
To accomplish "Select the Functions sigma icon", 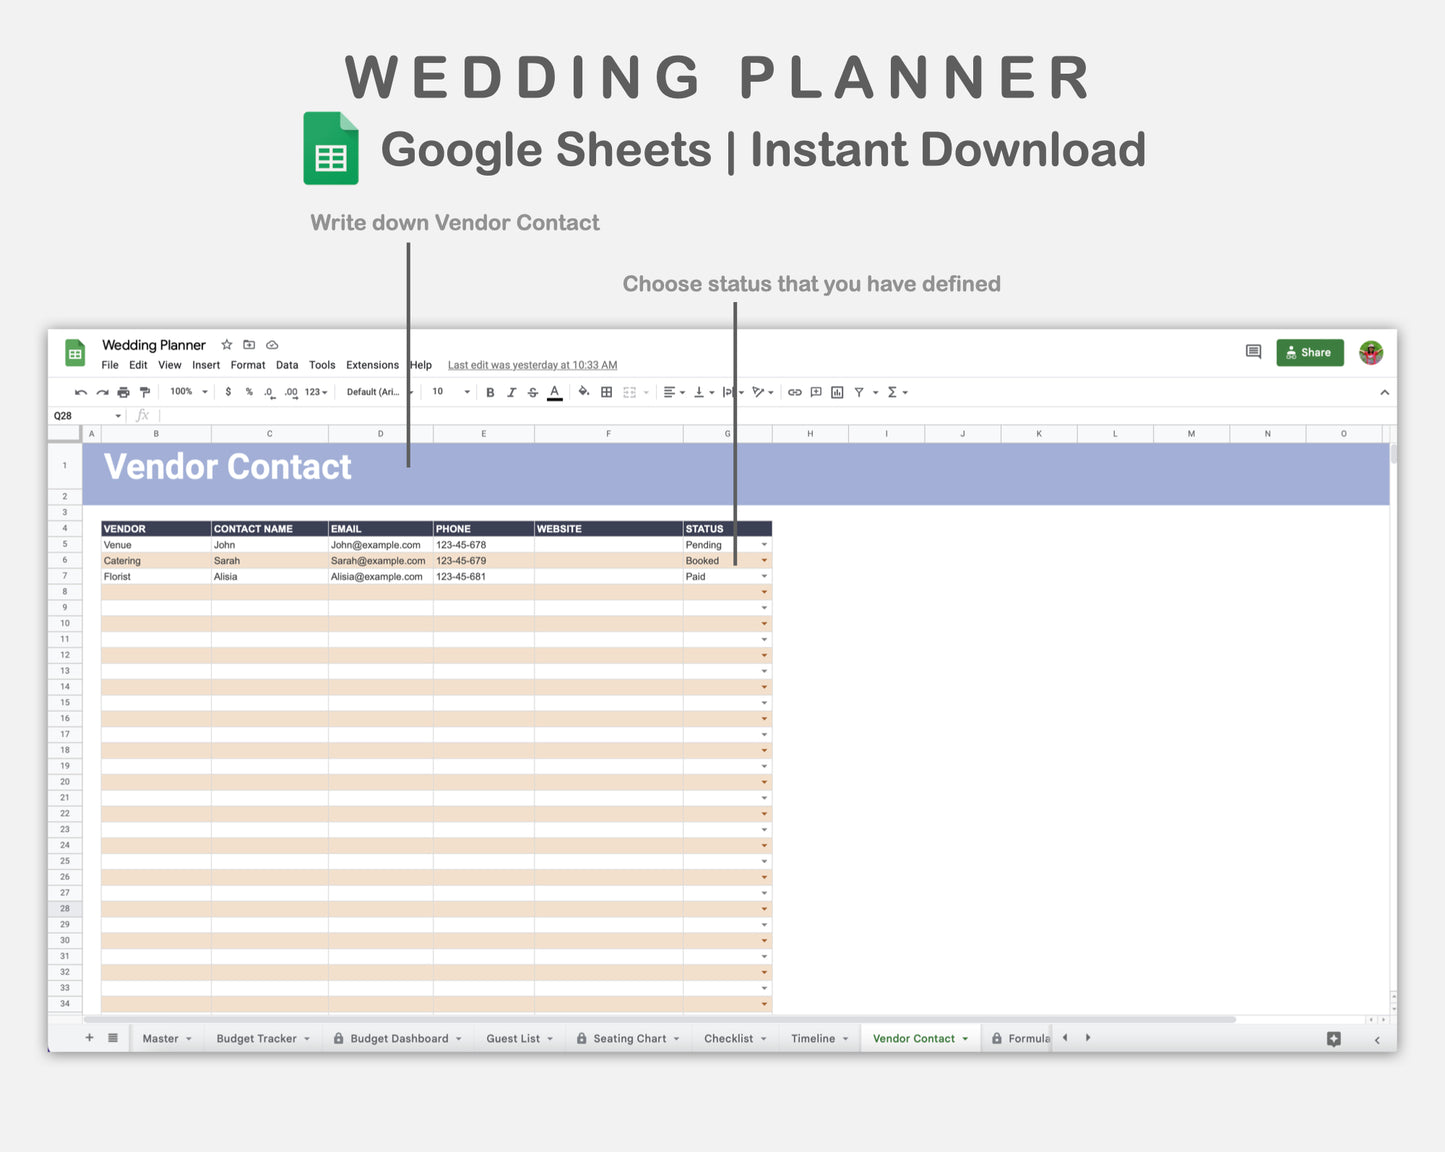I will coord(891,391).
